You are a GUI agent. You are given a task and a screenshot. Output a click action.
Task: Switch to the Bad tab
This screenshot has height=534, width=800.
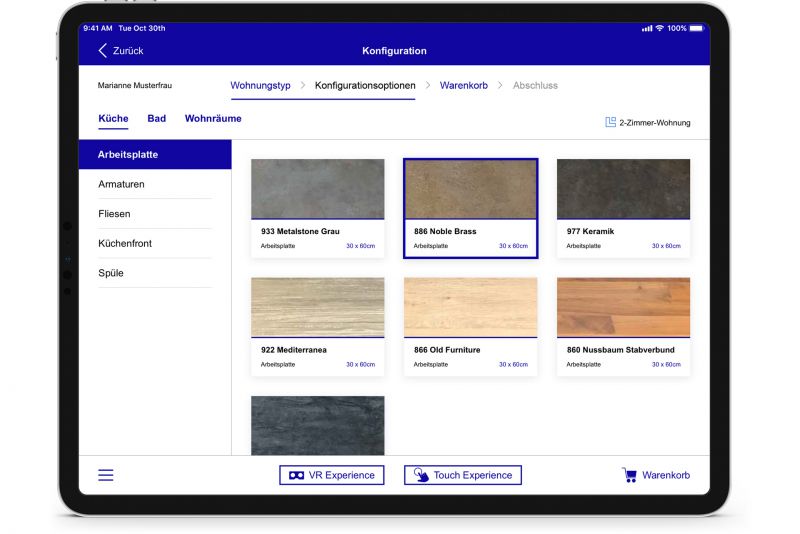point(157,119)
